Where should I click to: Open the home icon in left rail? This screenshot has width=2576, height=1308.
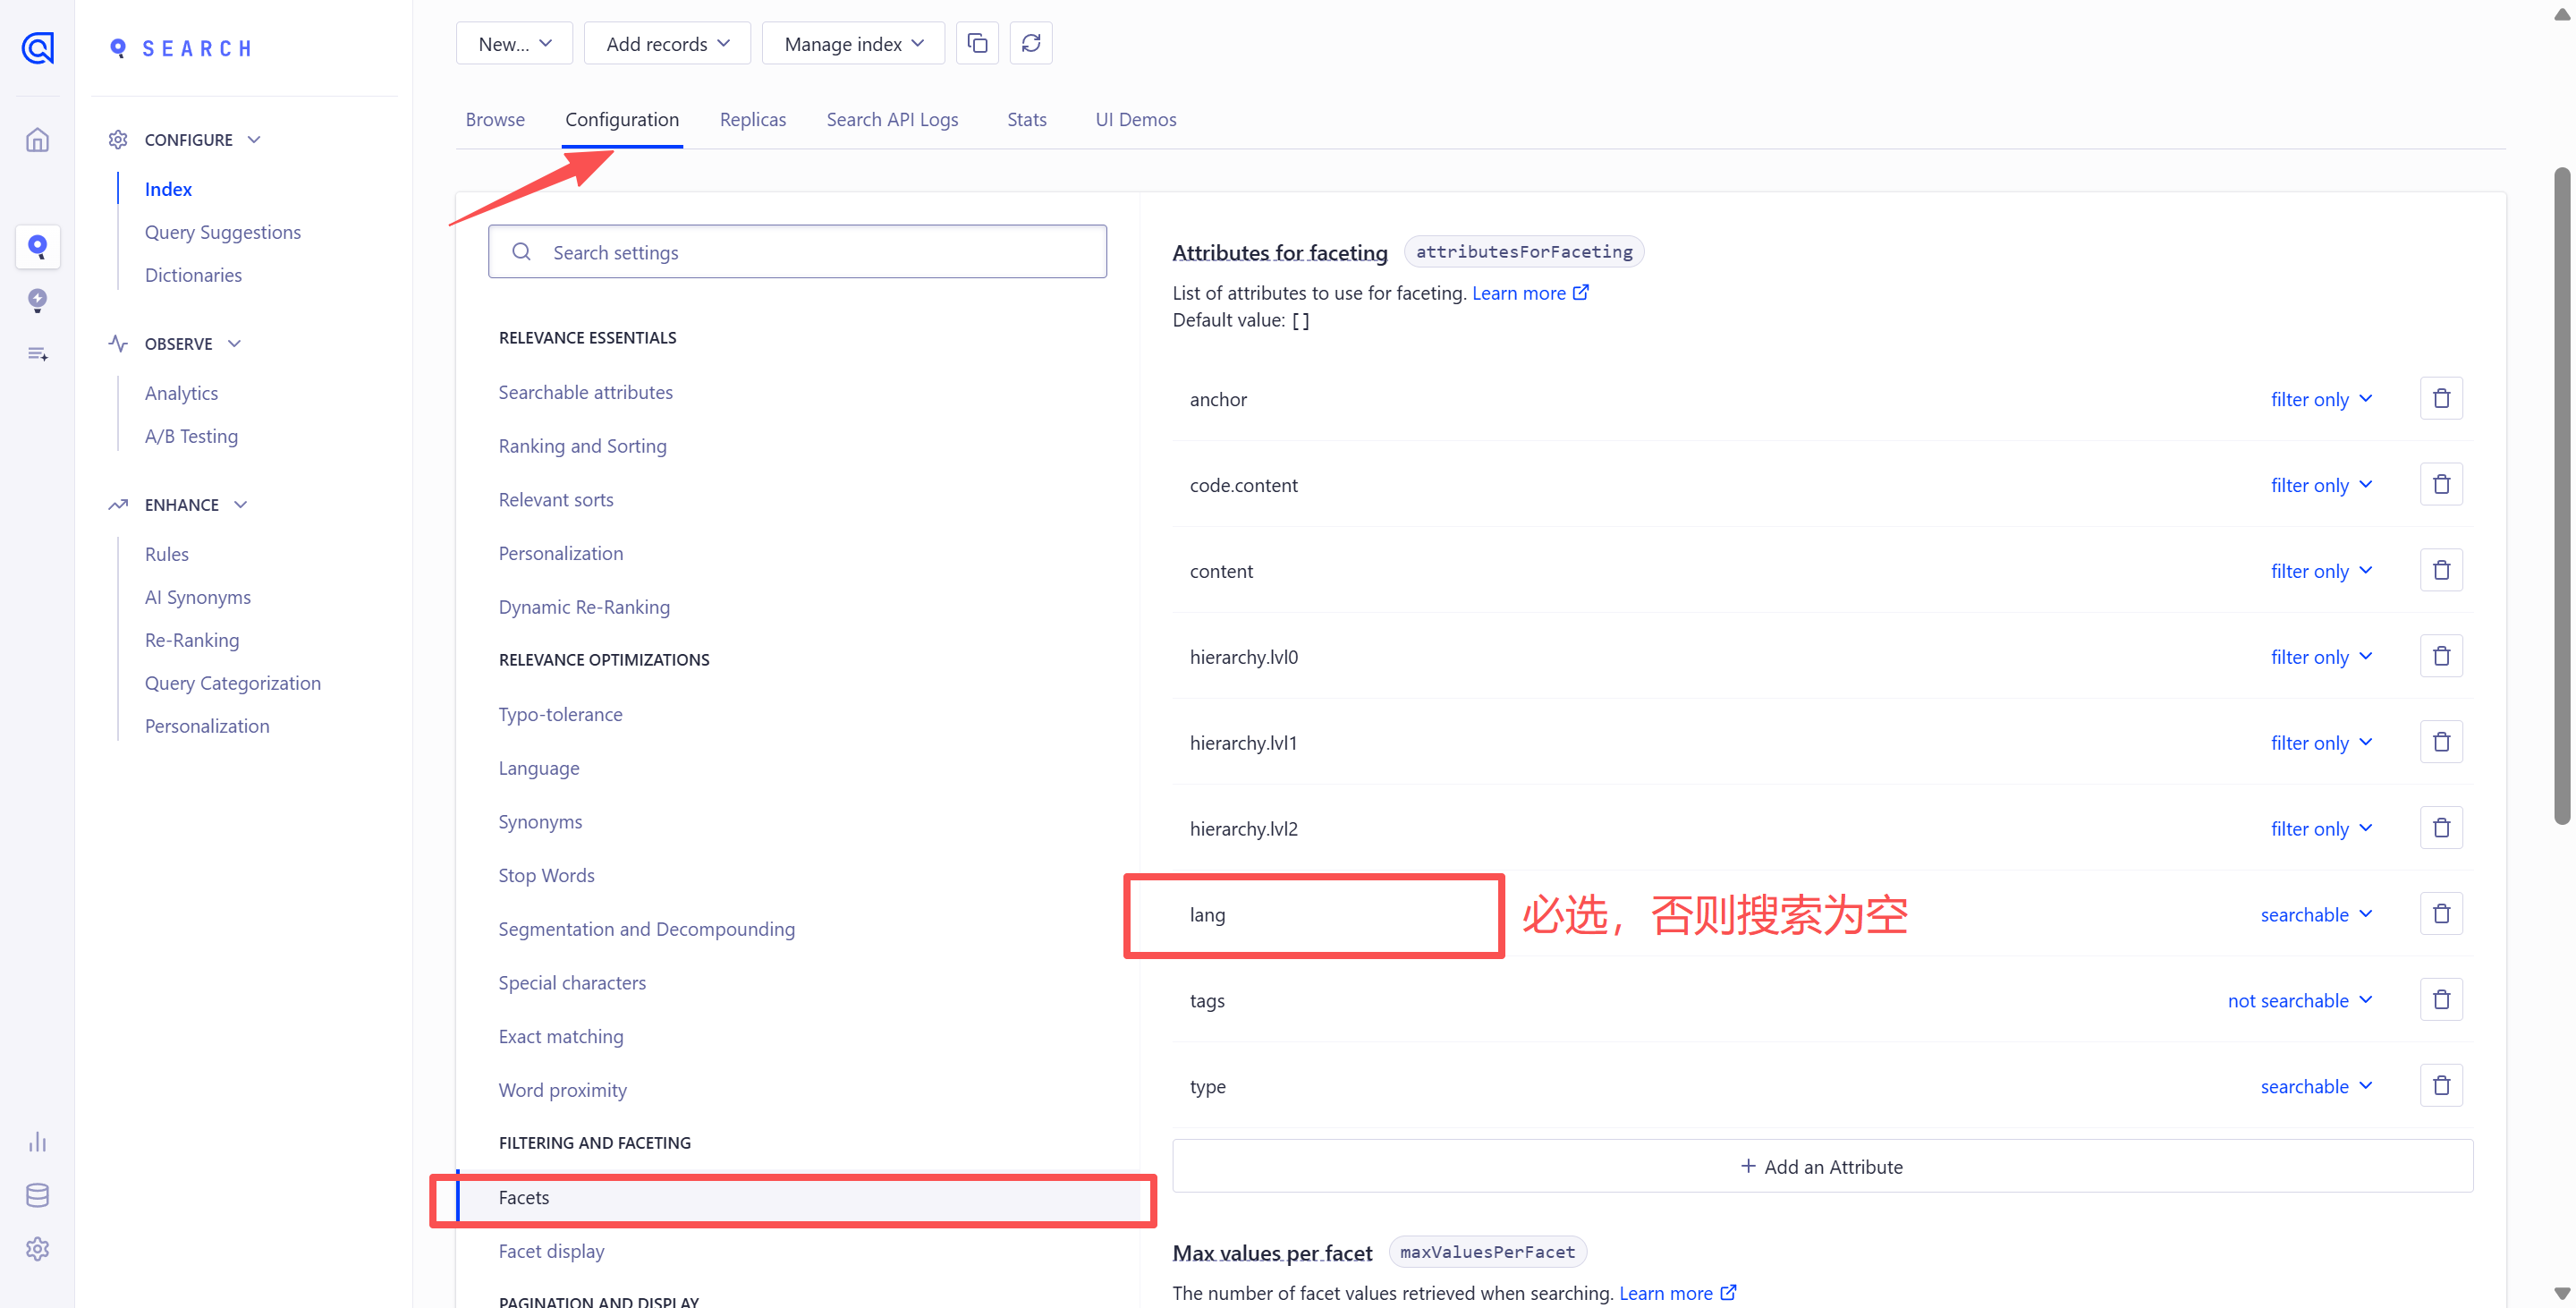pyautogui.click(x=37, y=140)
